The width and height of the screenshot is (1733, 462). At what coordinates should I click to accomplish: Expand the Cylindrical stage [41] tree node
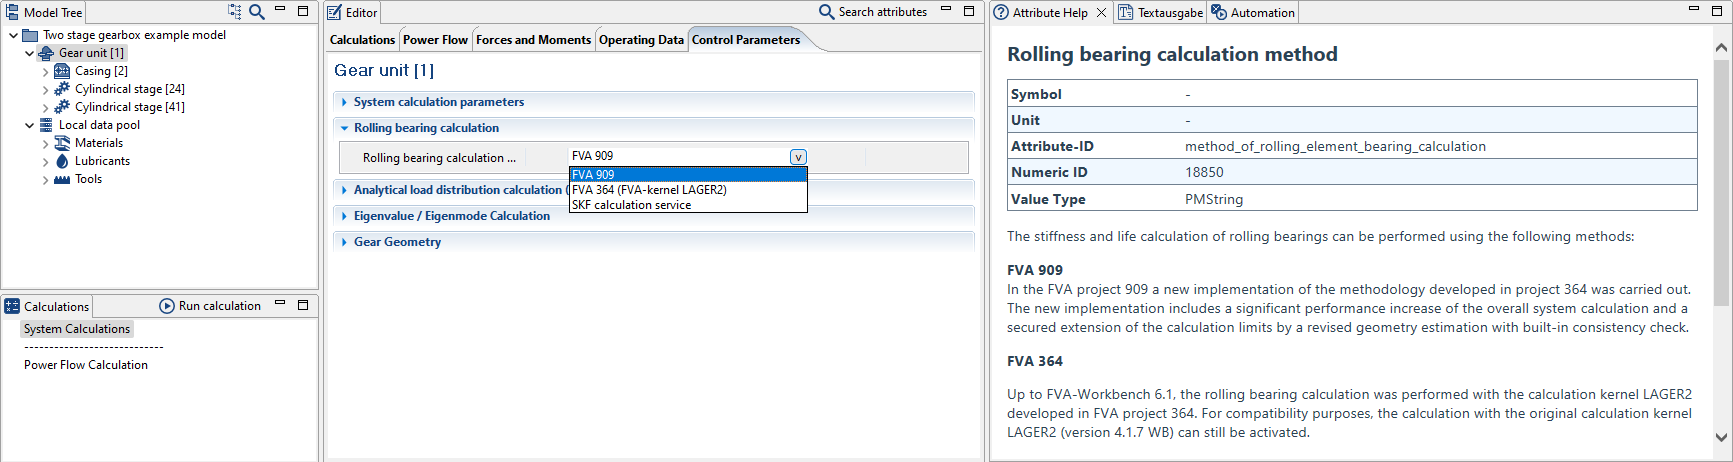click(x=45, y=107)
